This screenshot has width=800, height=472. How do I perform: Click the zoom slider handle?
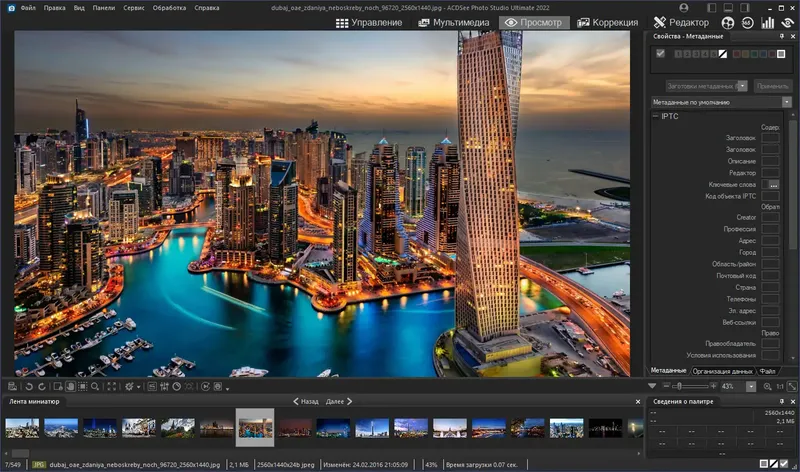point(679,386)
